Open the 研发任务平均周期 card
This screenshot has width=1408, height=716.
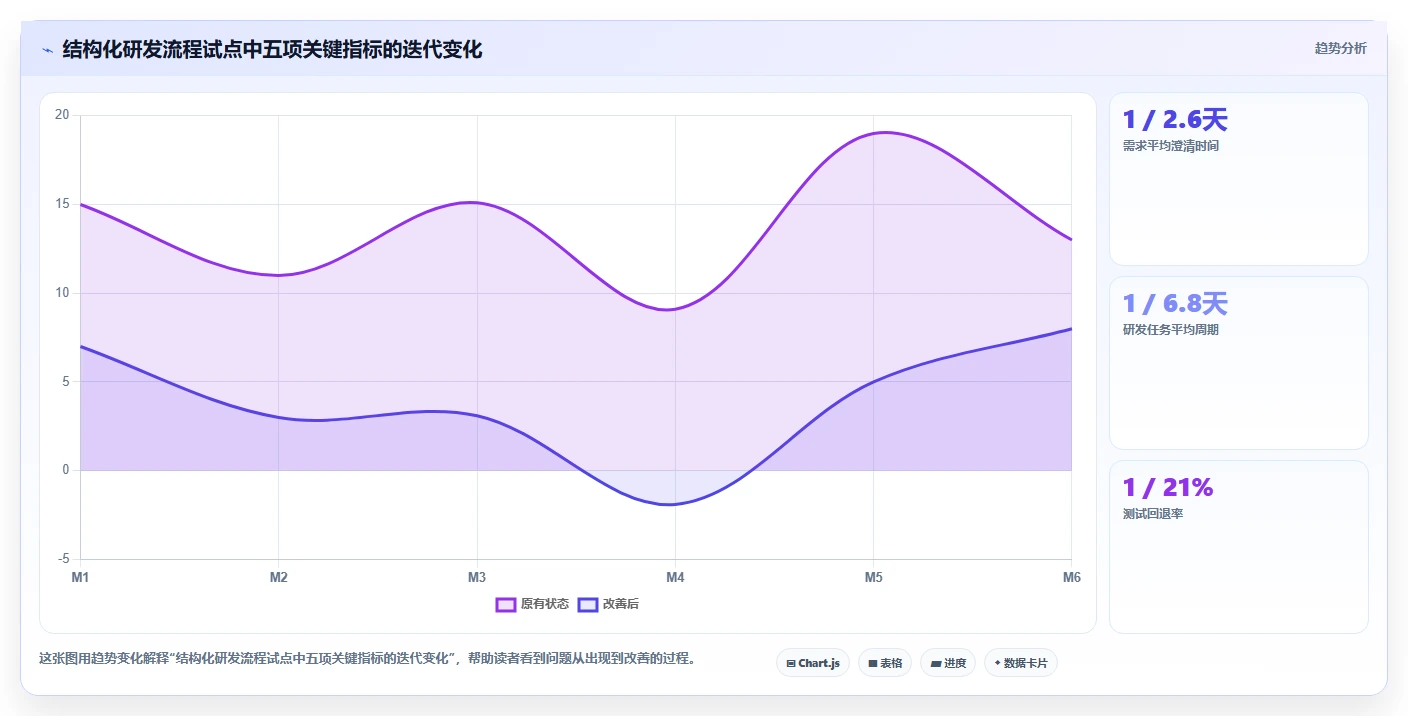(1239, 363)
